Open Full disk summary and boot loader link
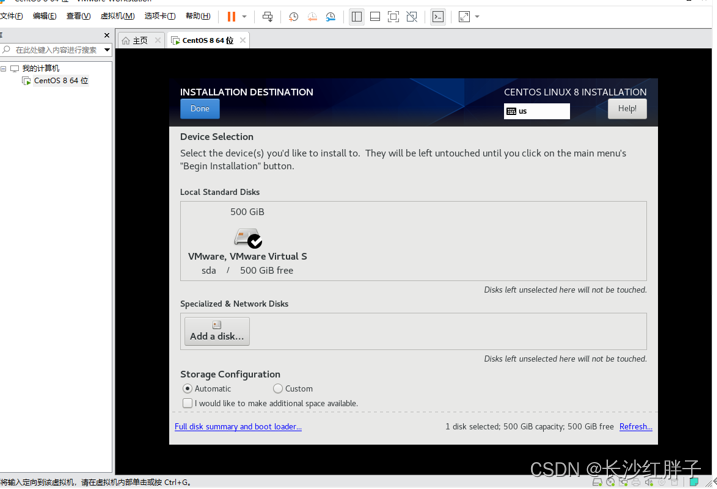717x489 pixels. click(x=238, y=427)
